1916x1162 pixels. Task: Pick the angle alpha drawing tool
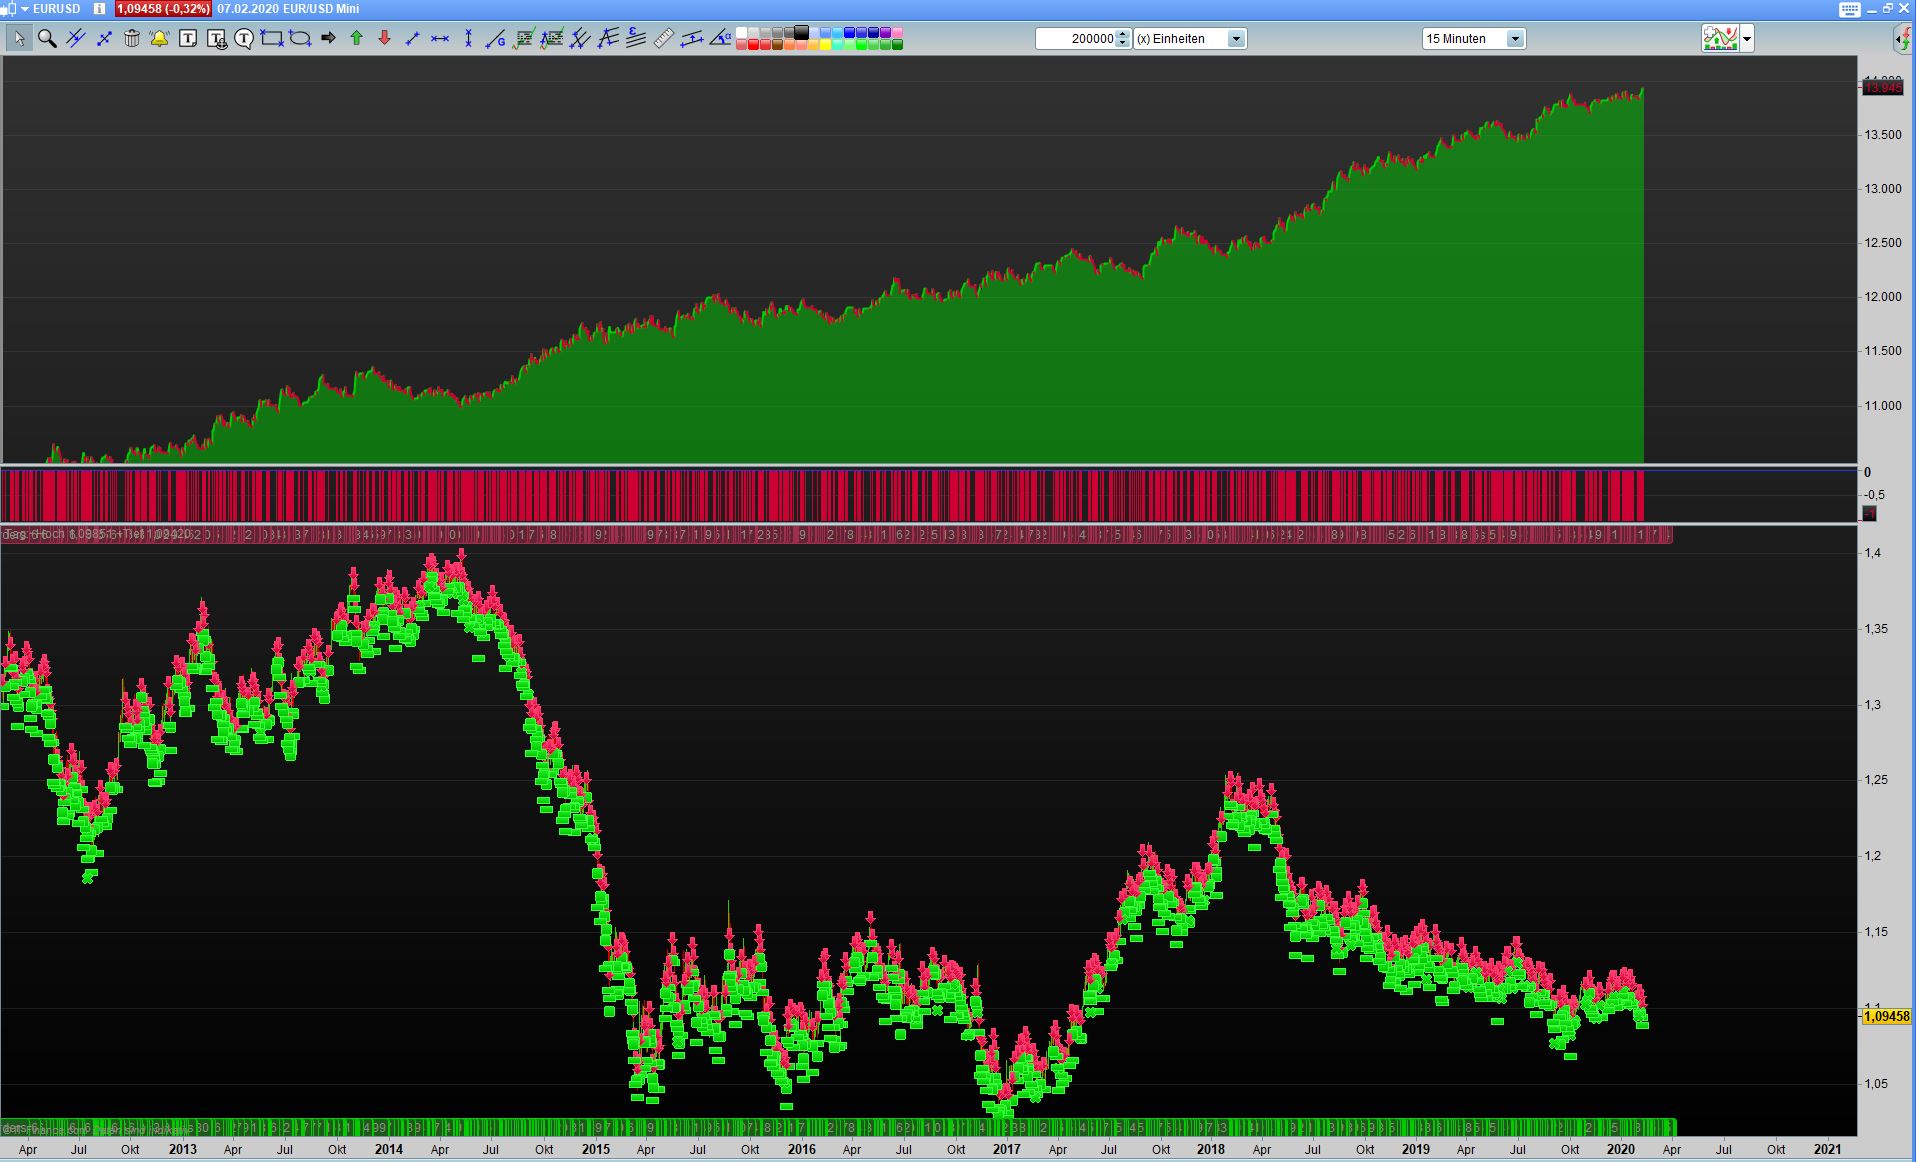click(x=720, y=39)
